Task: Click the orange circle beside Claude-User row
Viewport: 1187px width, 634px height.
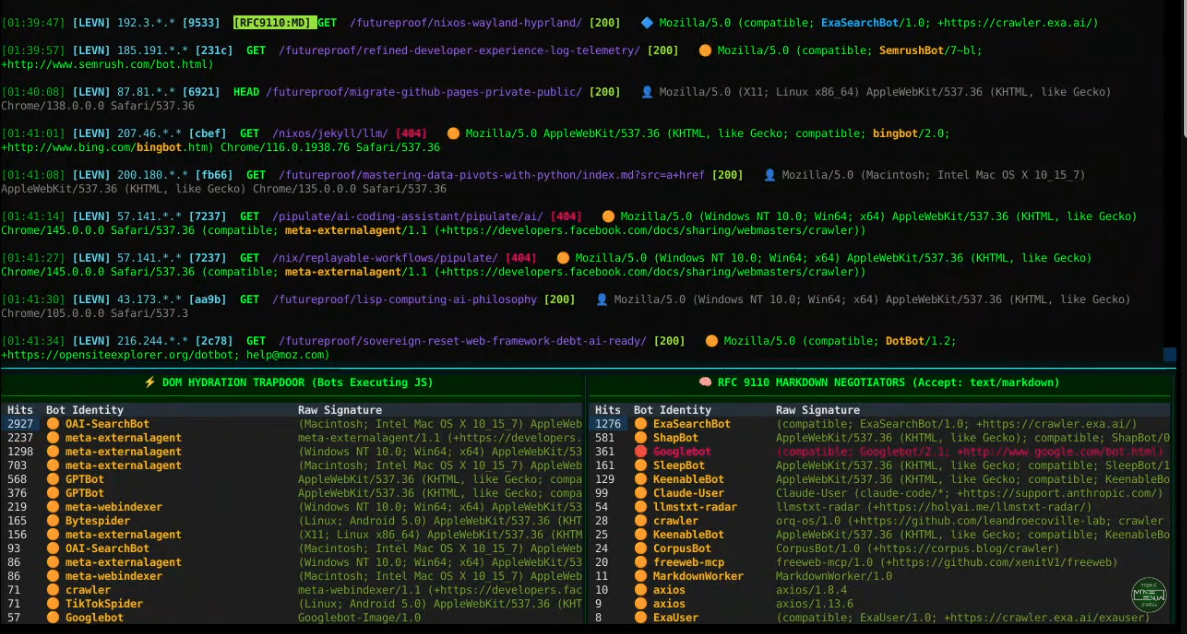Action: tap(640, 493)
